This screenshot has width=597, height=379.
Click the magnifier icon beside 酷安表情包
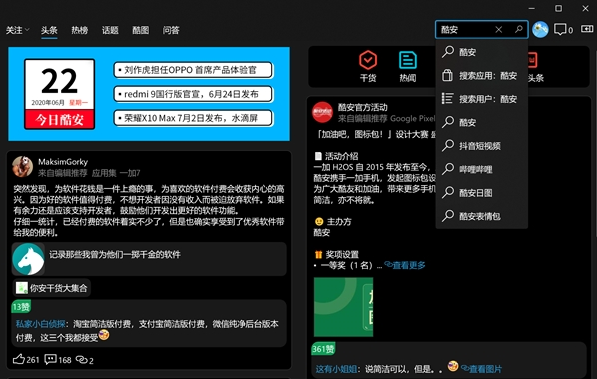(448, 216)
